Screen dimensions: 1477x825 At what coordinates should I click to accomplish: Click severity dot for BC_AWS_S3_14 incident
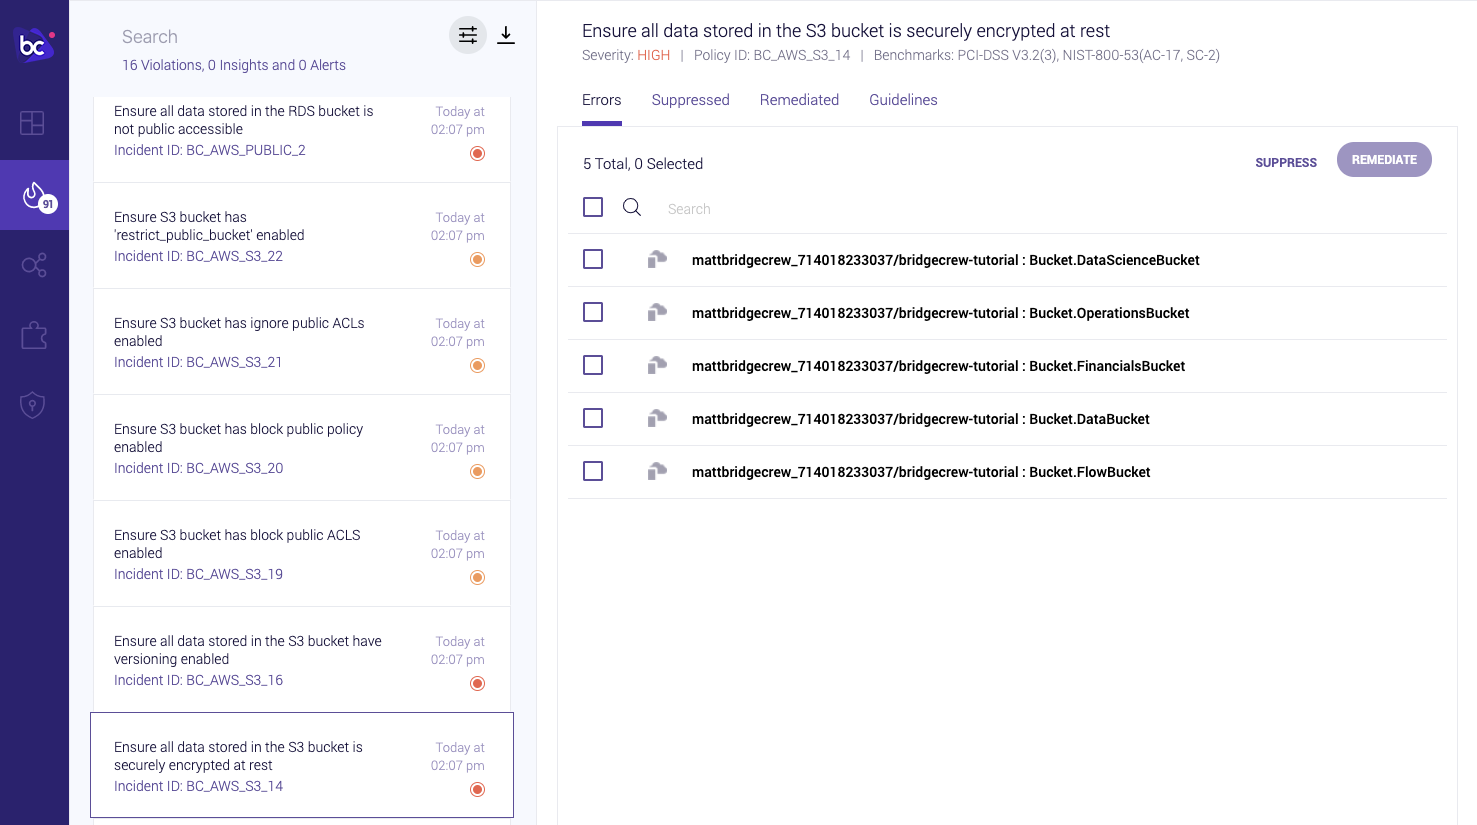click(478, 790)
